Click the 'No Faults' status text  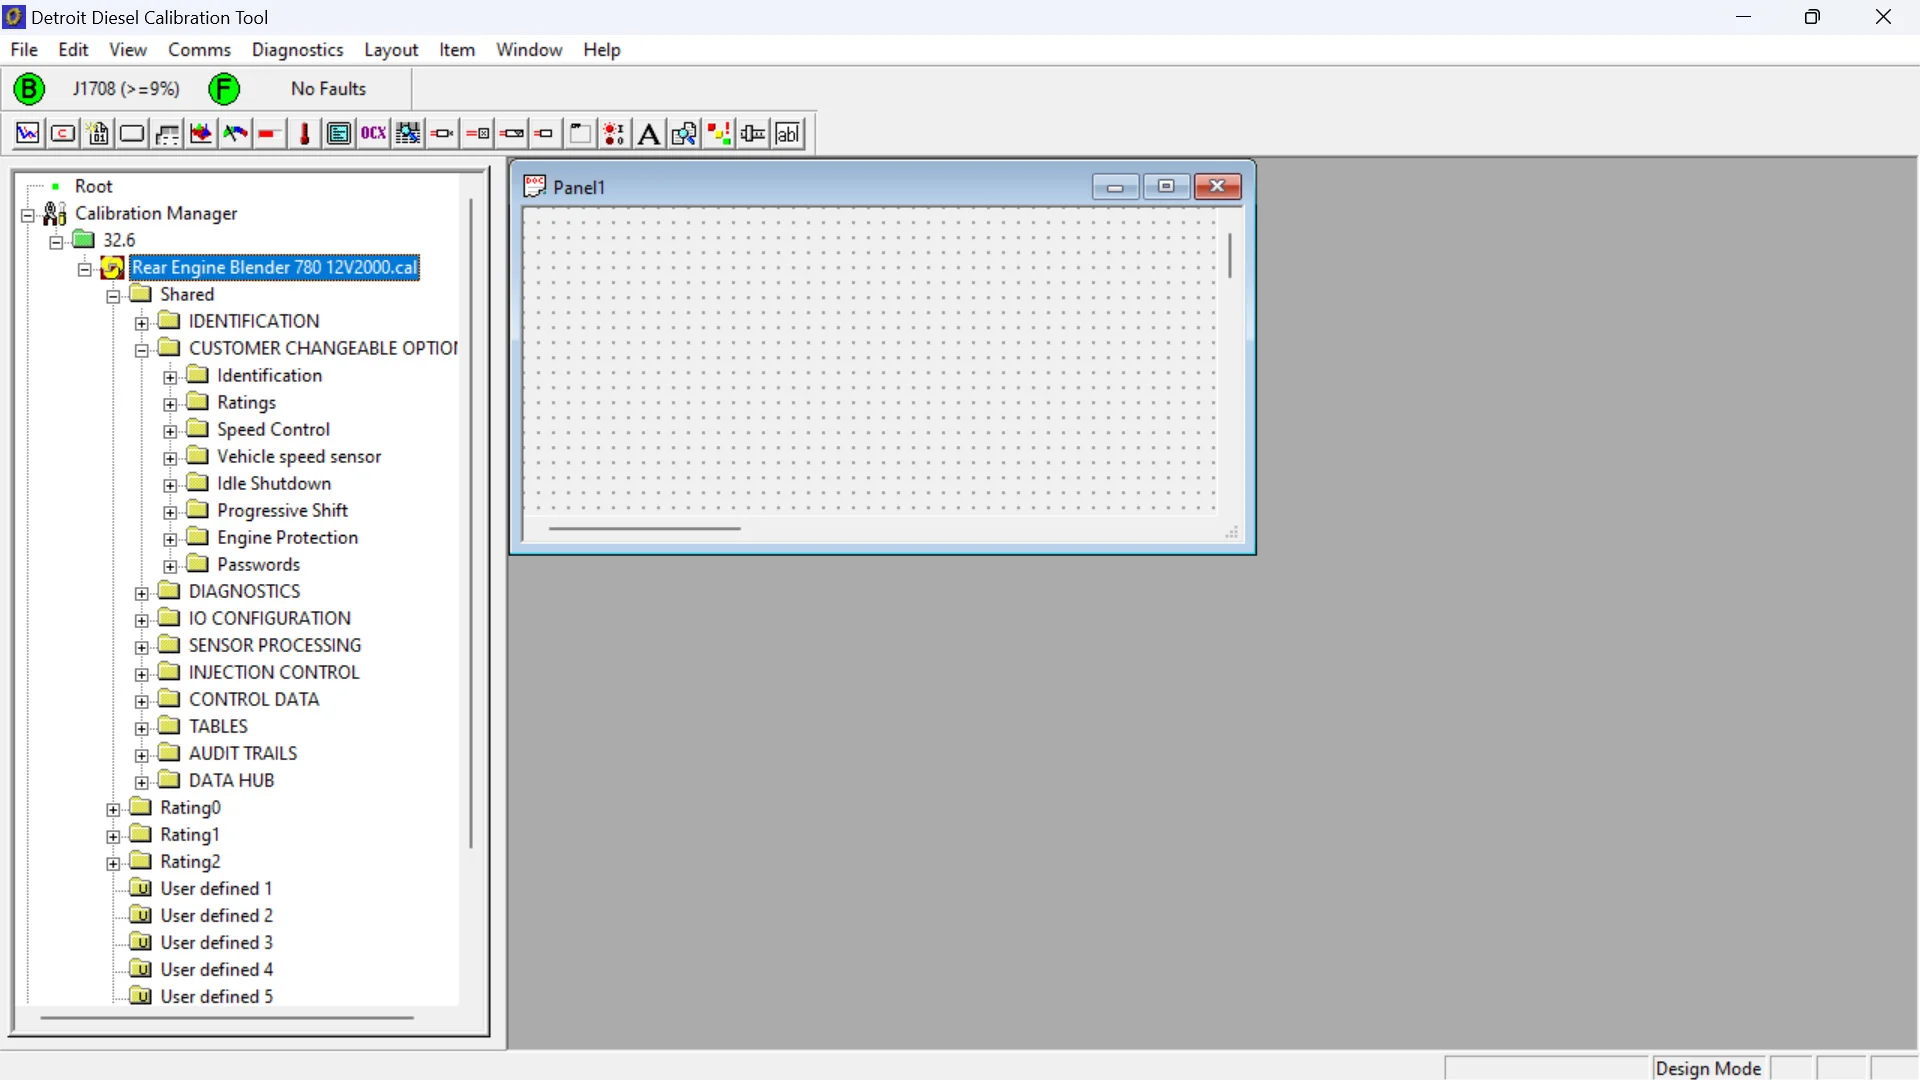click(329, 89)
